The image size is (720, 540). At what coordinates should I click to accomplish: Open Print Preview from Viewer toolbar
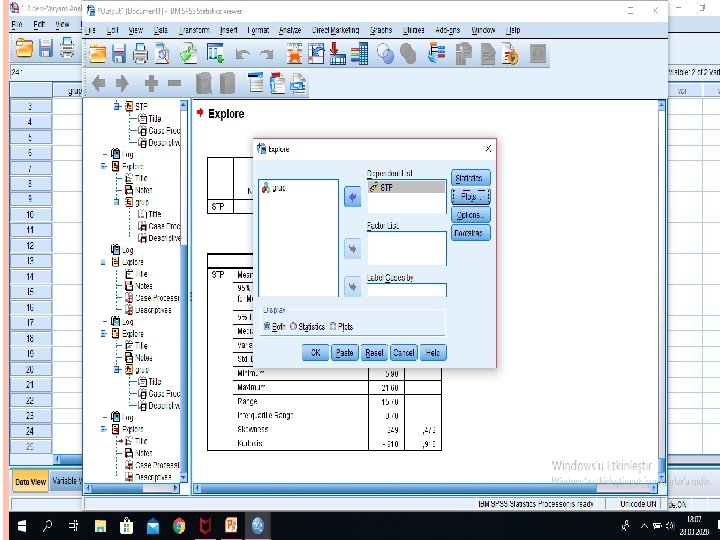162,53
